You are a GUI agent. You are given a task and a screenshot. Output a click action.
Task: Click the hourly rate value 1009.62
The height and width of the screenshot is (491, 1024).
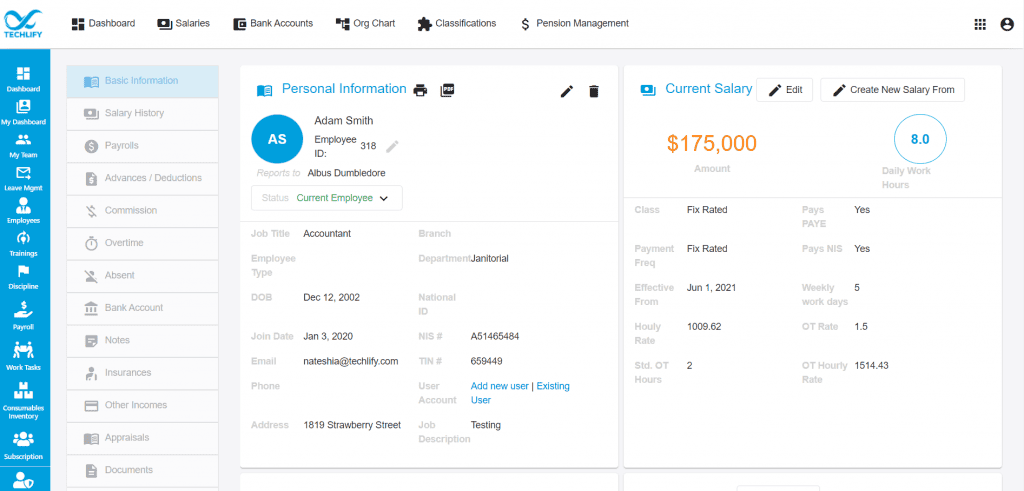tap(704, 326)
